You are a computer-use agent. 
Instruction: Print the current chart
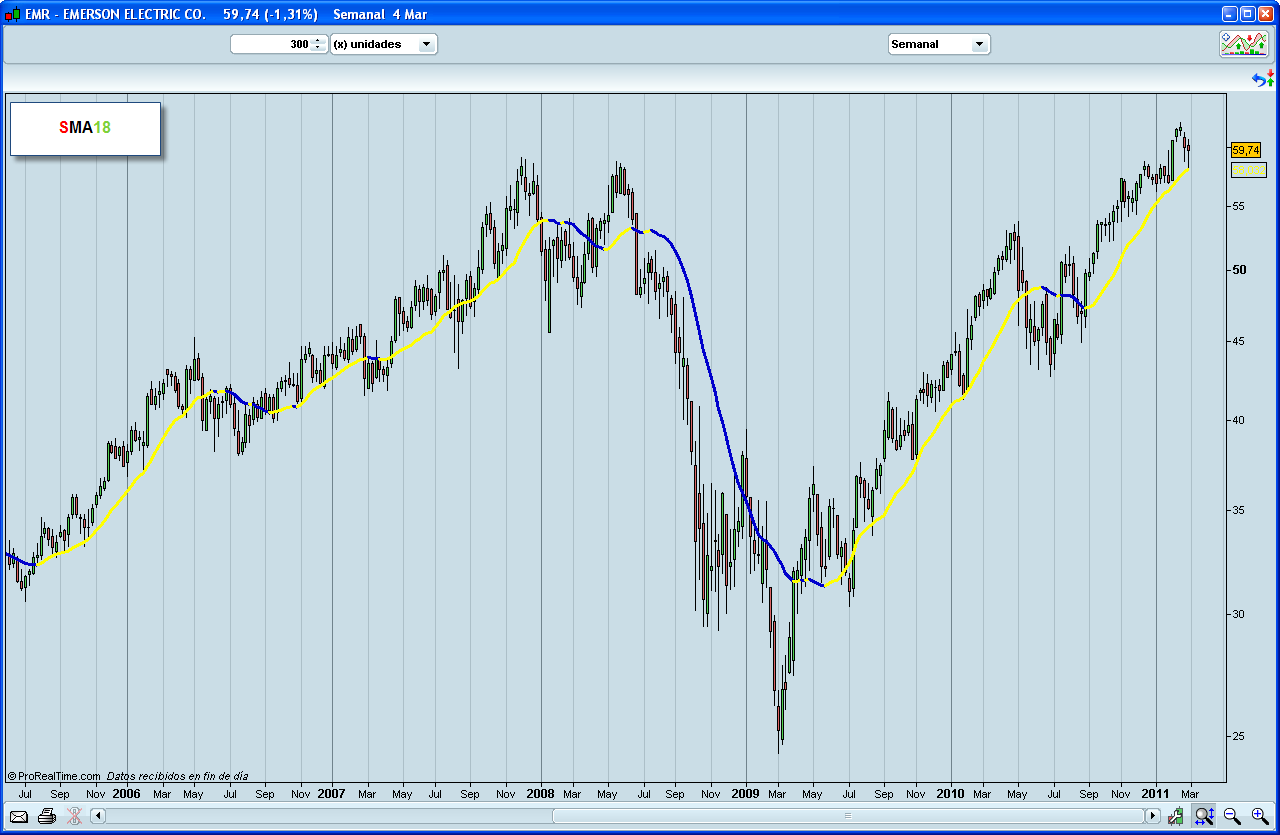coord(46,815)
